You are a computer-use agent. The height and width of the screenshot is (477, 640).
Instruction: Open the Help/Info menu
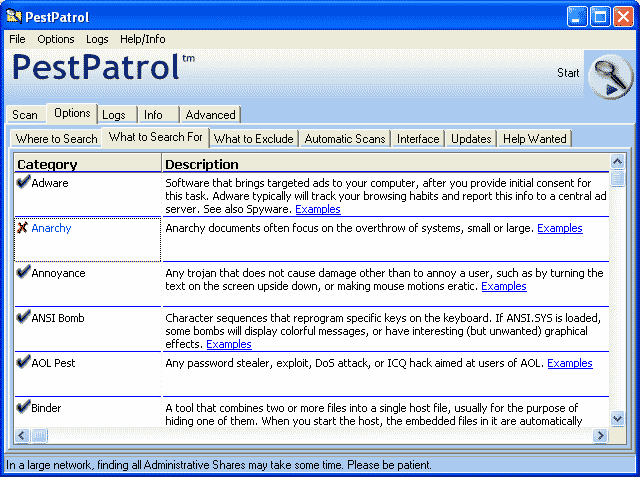[x=142, y=39]
